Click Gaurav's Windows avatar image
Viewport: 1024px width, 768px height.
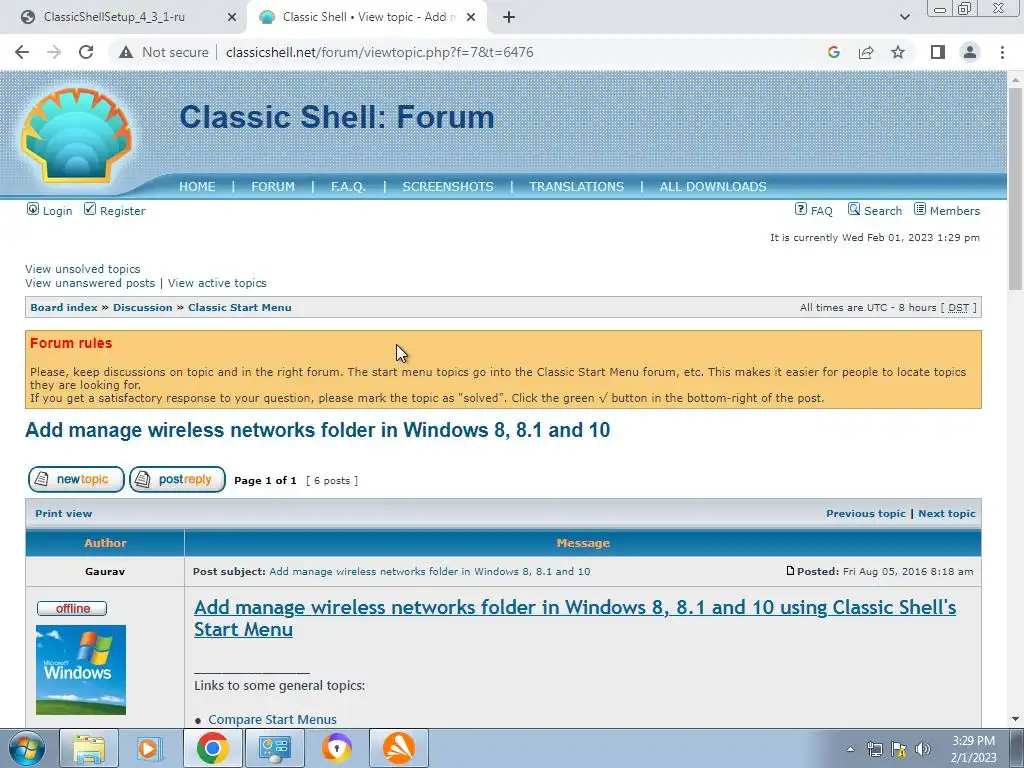coord(81,670)
